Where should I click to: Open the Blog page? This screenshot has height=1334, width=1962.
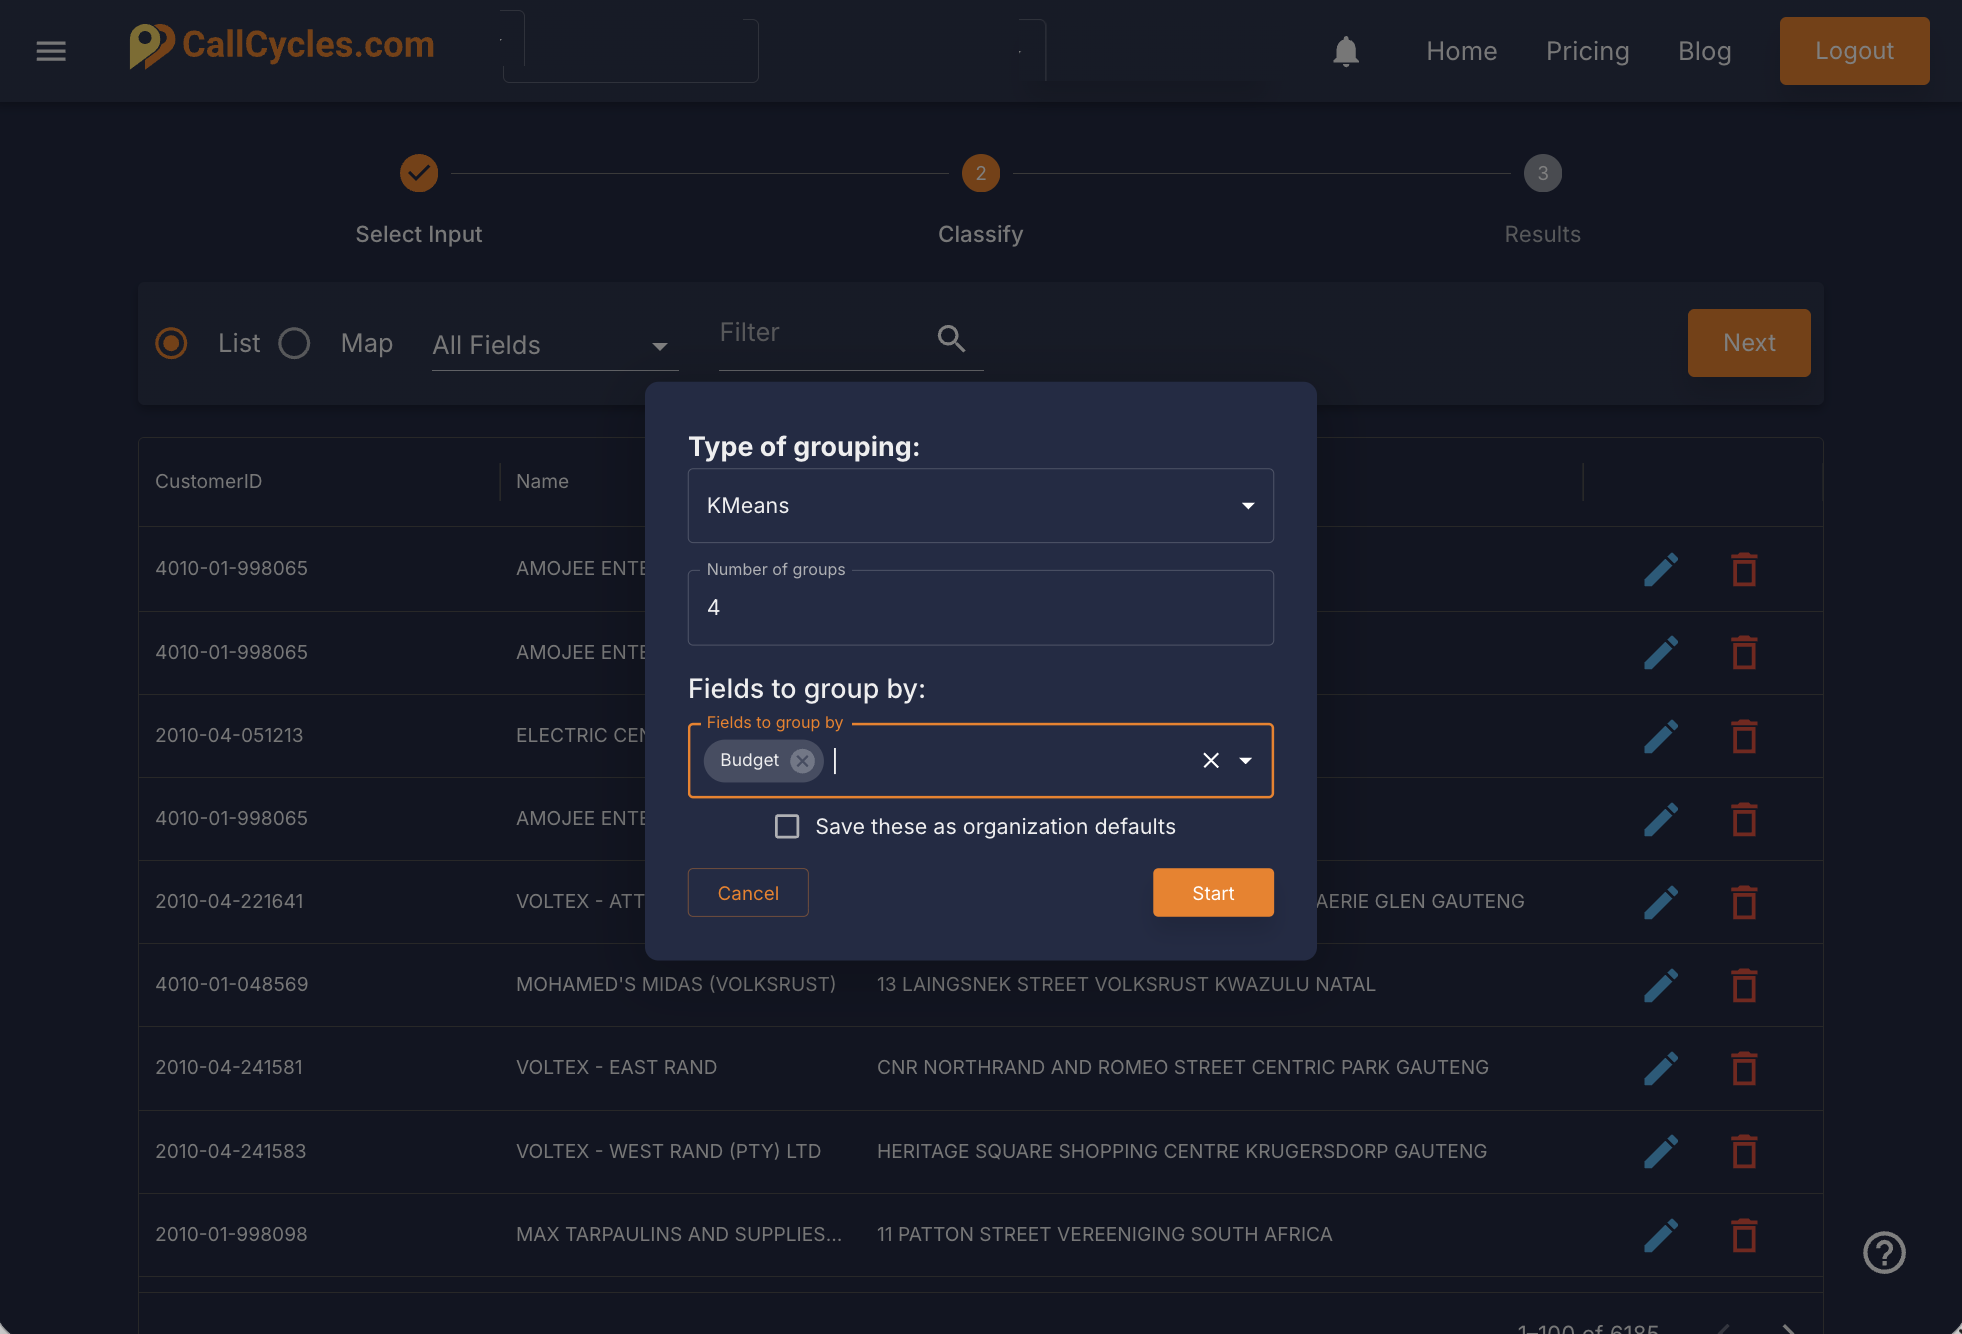point(1704,51)
